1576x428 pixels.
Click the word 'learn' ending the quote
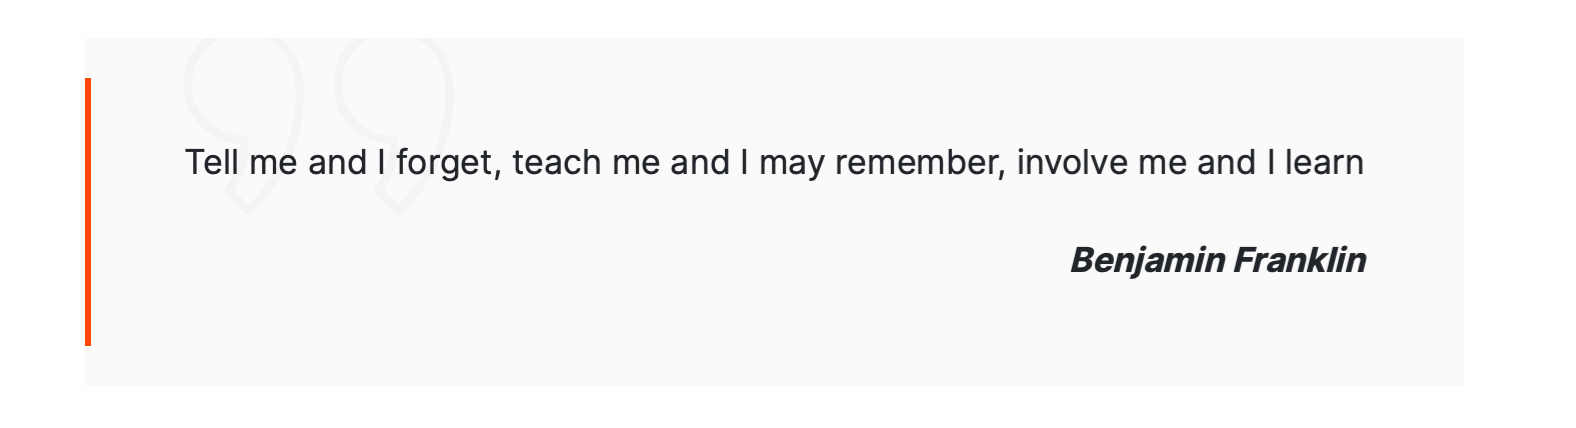1324,162
